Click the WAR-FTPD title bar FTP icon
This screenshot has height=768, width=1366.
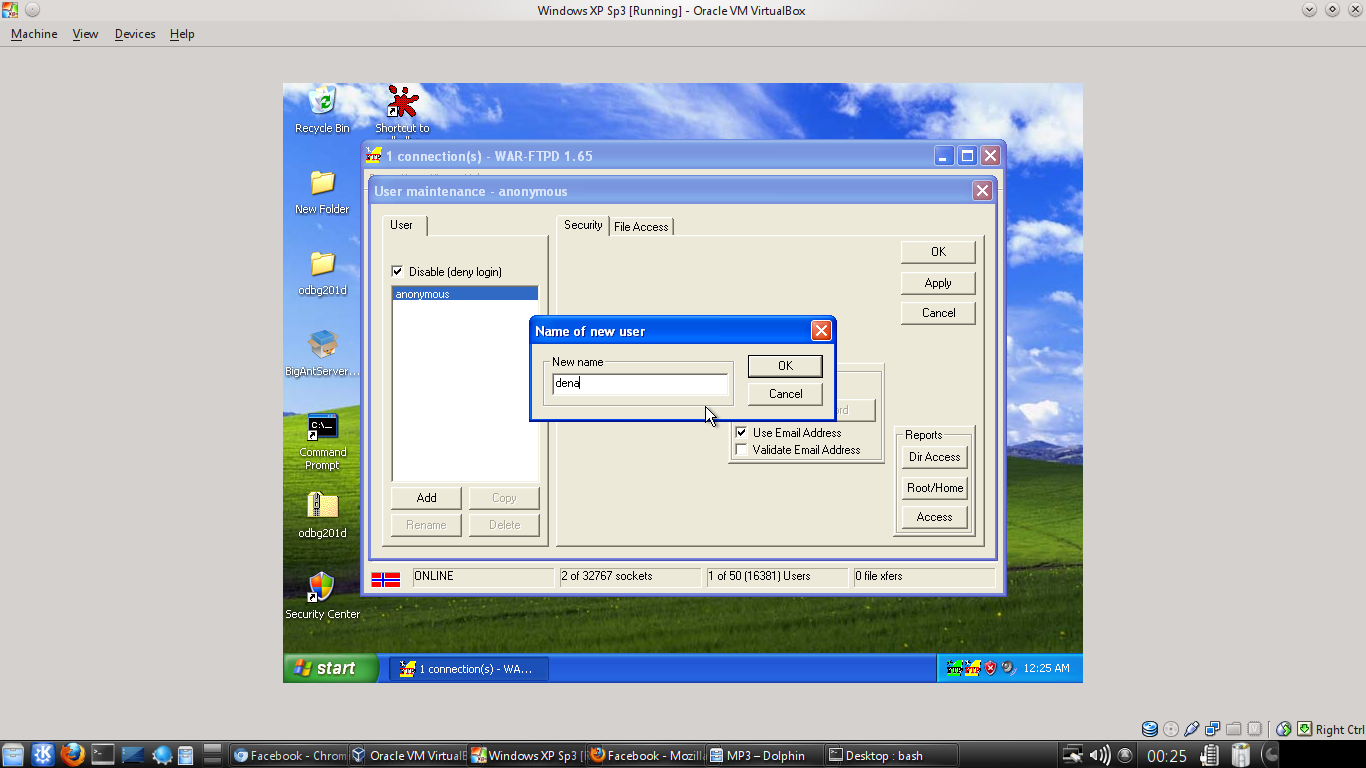pos(374,156)
